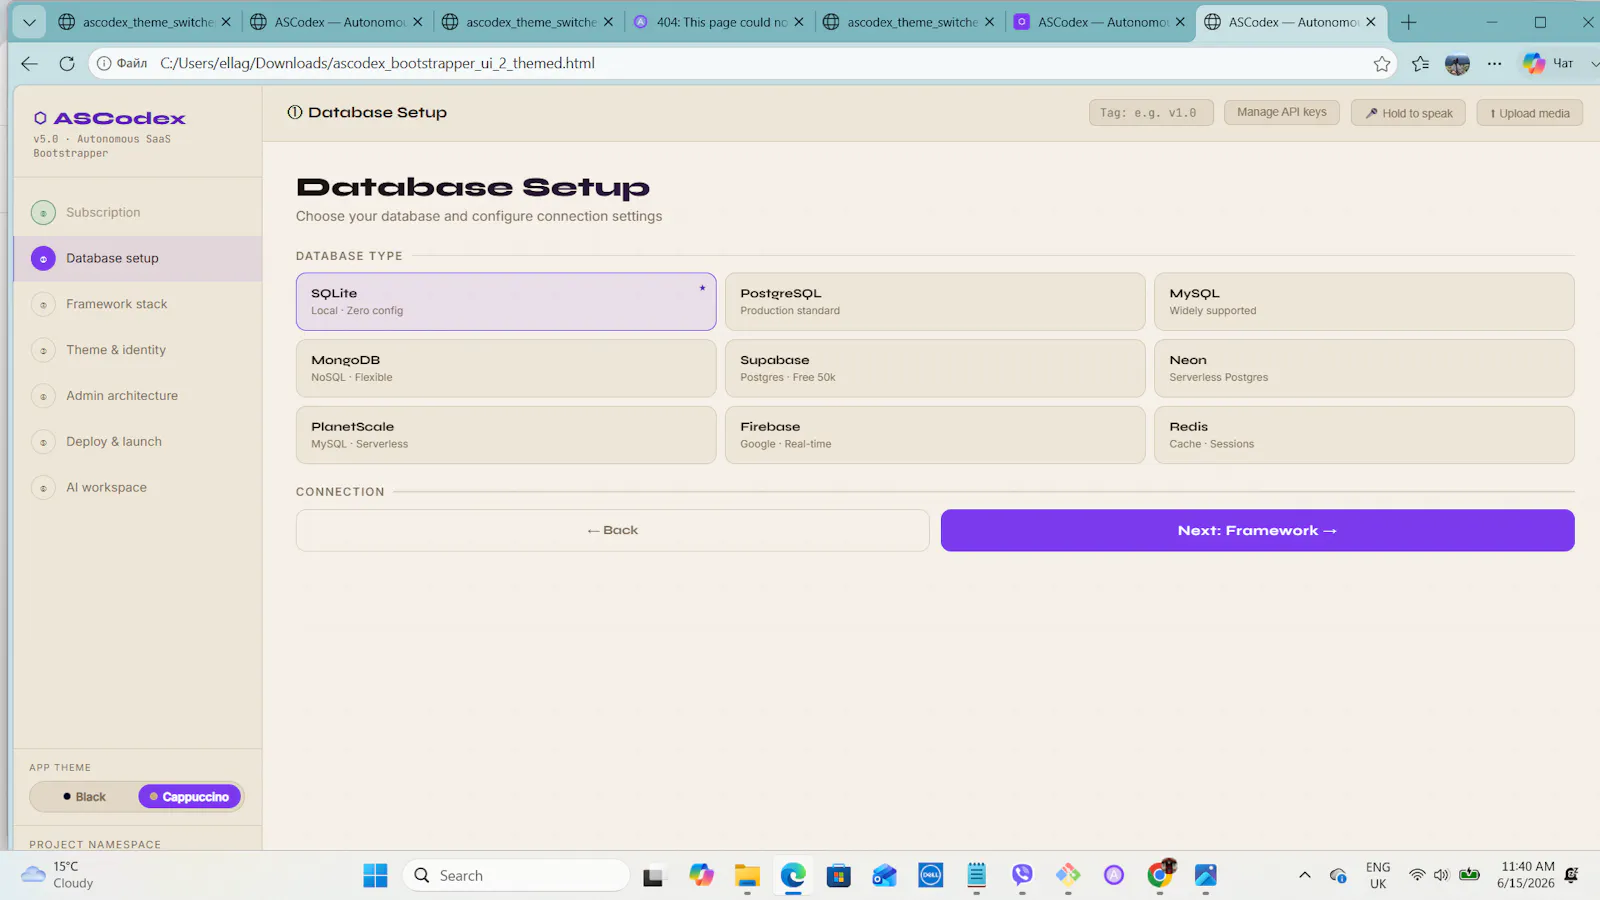Switch app theme to Black
Image resolution: width=1600 pixels, height=900 pixels.
pyautogui.click(x=84, y=797)
